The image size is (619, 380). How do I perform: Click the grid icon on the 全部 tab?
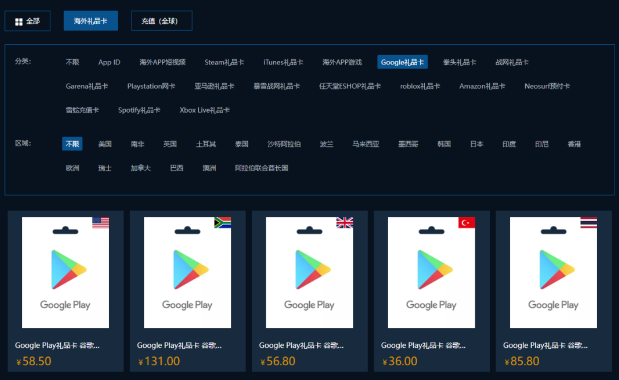coord(19,22)
